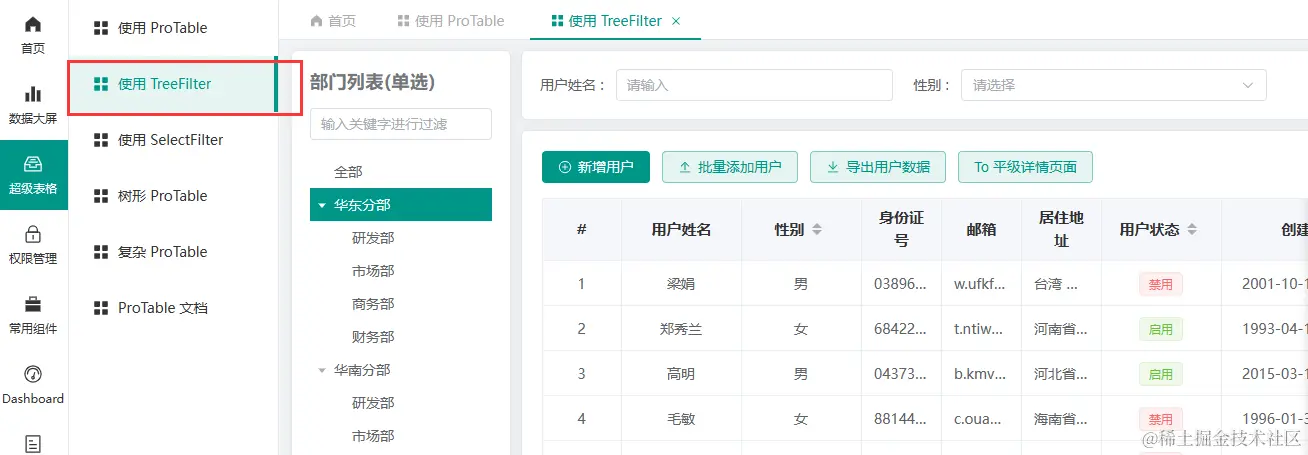Image resolution: width=1308 pixels, height=455 pixels.
Task: Open the 常用组件 briefcase icon
Action: 33,304
